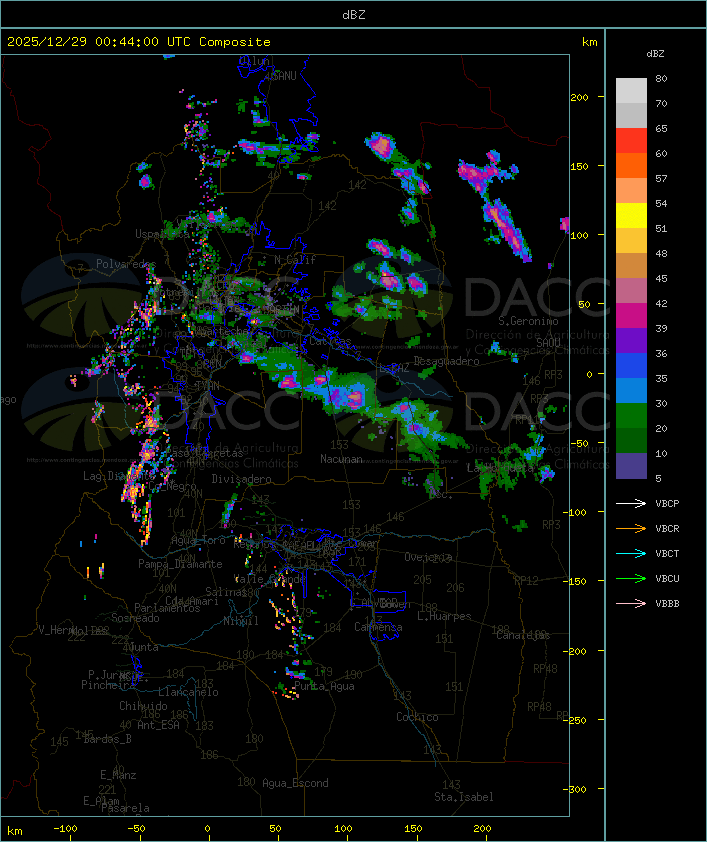Click the Desaguadero map label
The image size is (707, 842).
click(446, 361)
